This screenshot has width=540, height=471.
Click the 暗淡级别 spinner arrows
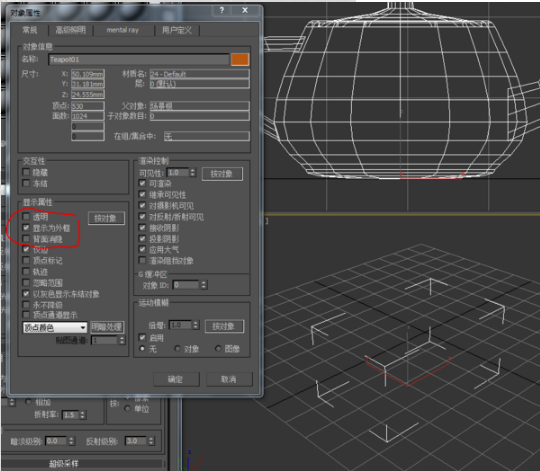[x=71, y=441]
